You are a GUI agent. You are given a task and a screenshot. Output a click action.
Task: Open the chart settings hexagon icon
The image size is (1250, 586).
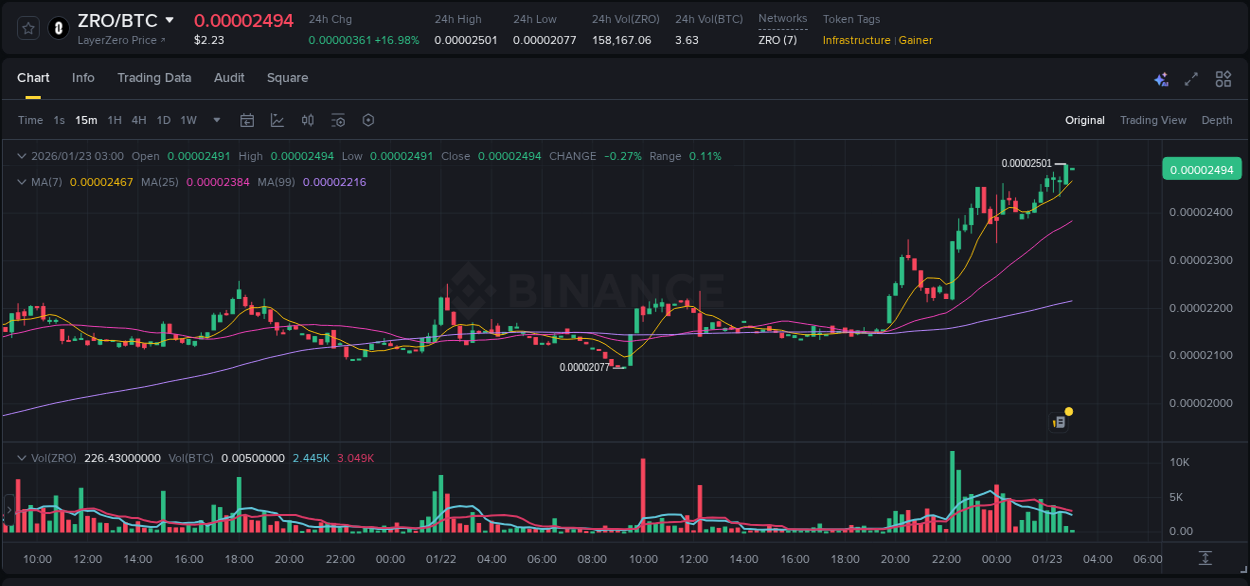tap(368, 120)
